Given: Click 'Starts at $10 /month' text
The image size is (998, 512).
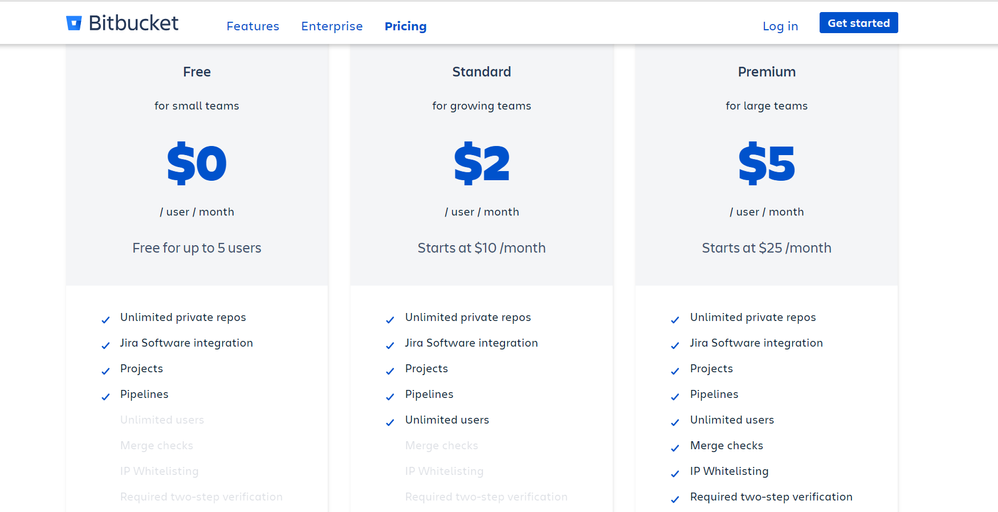Looking at the screenshot, I should [x=482, y=248].
